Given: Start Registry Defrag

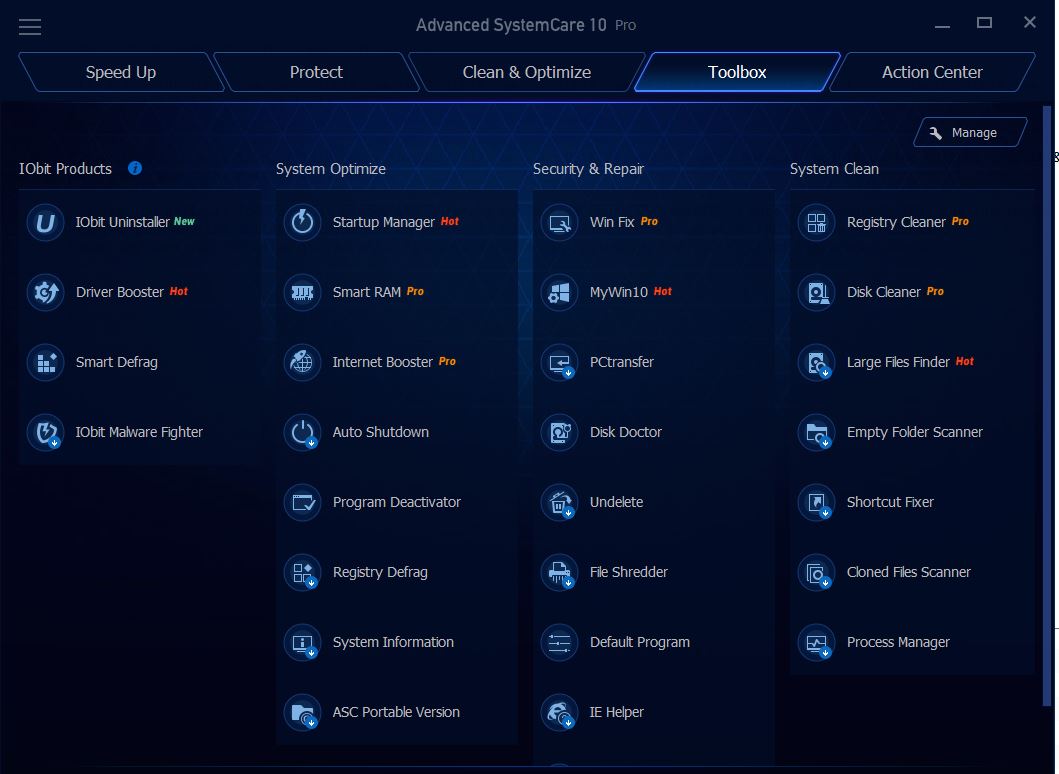Looking at the screenshot, I should pyautogui.click(x=378, y=572).
